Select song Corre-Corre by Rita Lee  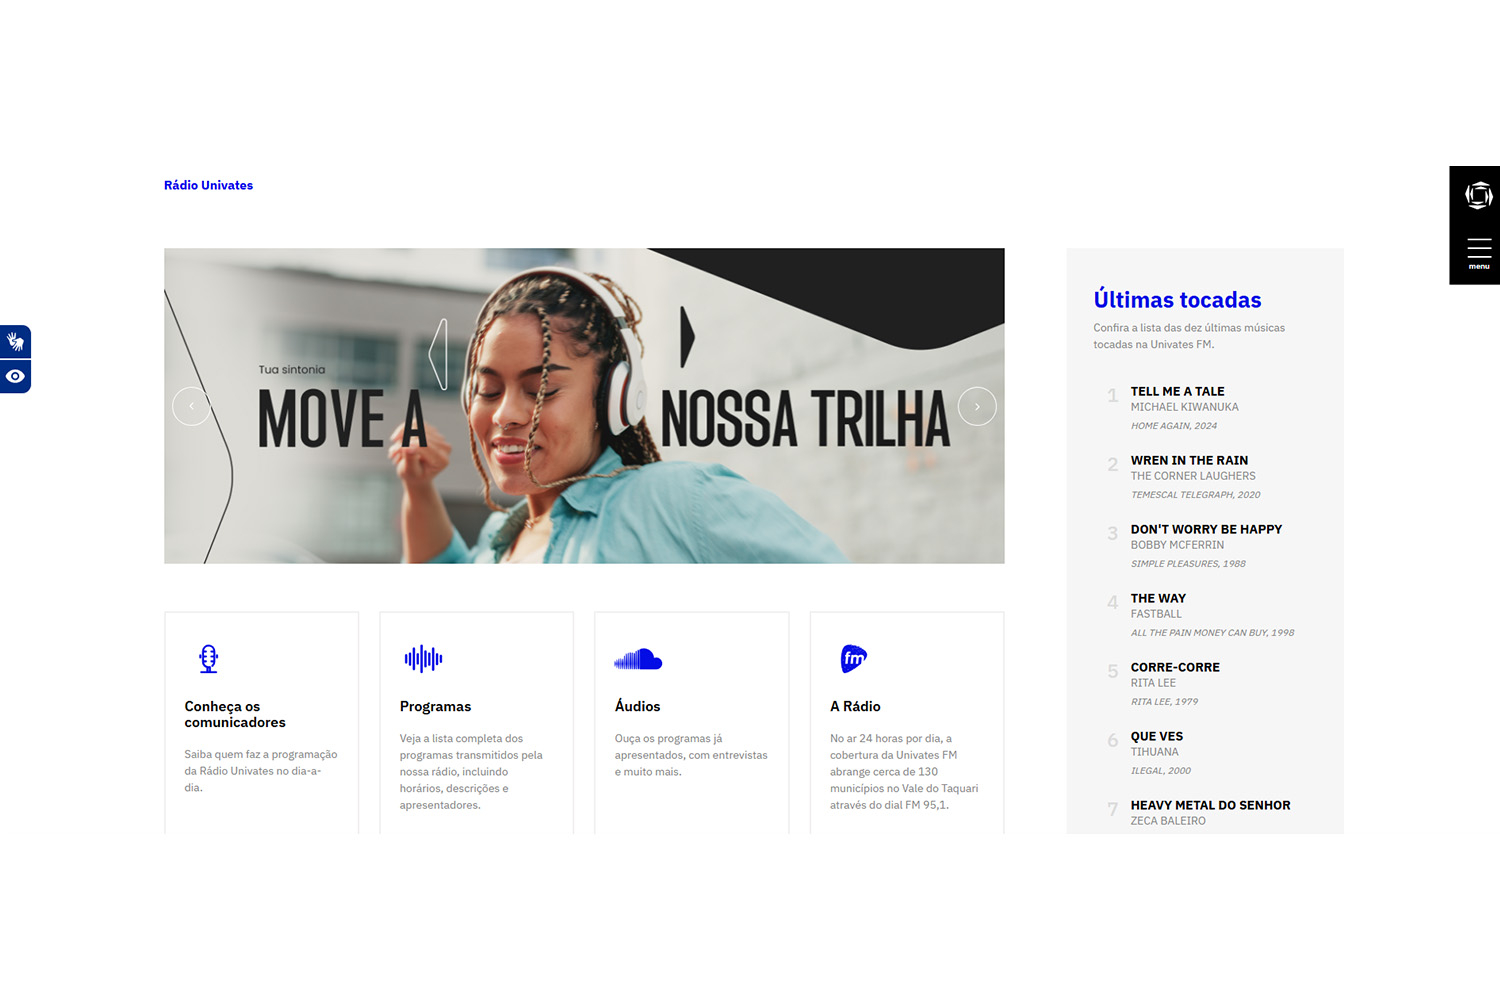(1175, 667)
